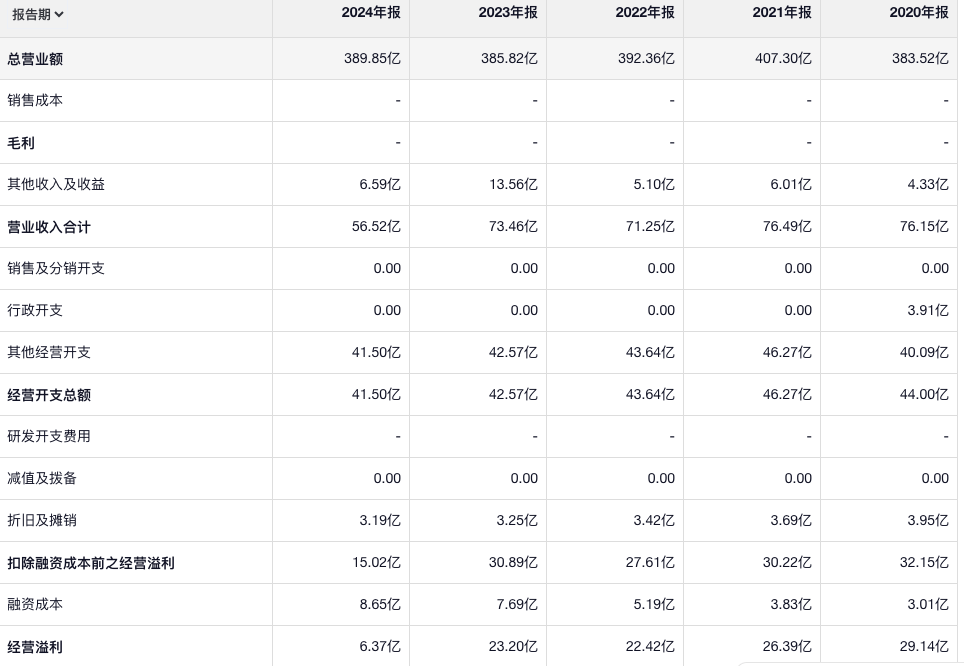
Task: Select the 其他收入及收益 row label
Action: pyautogui.click(x=56, y=185)
